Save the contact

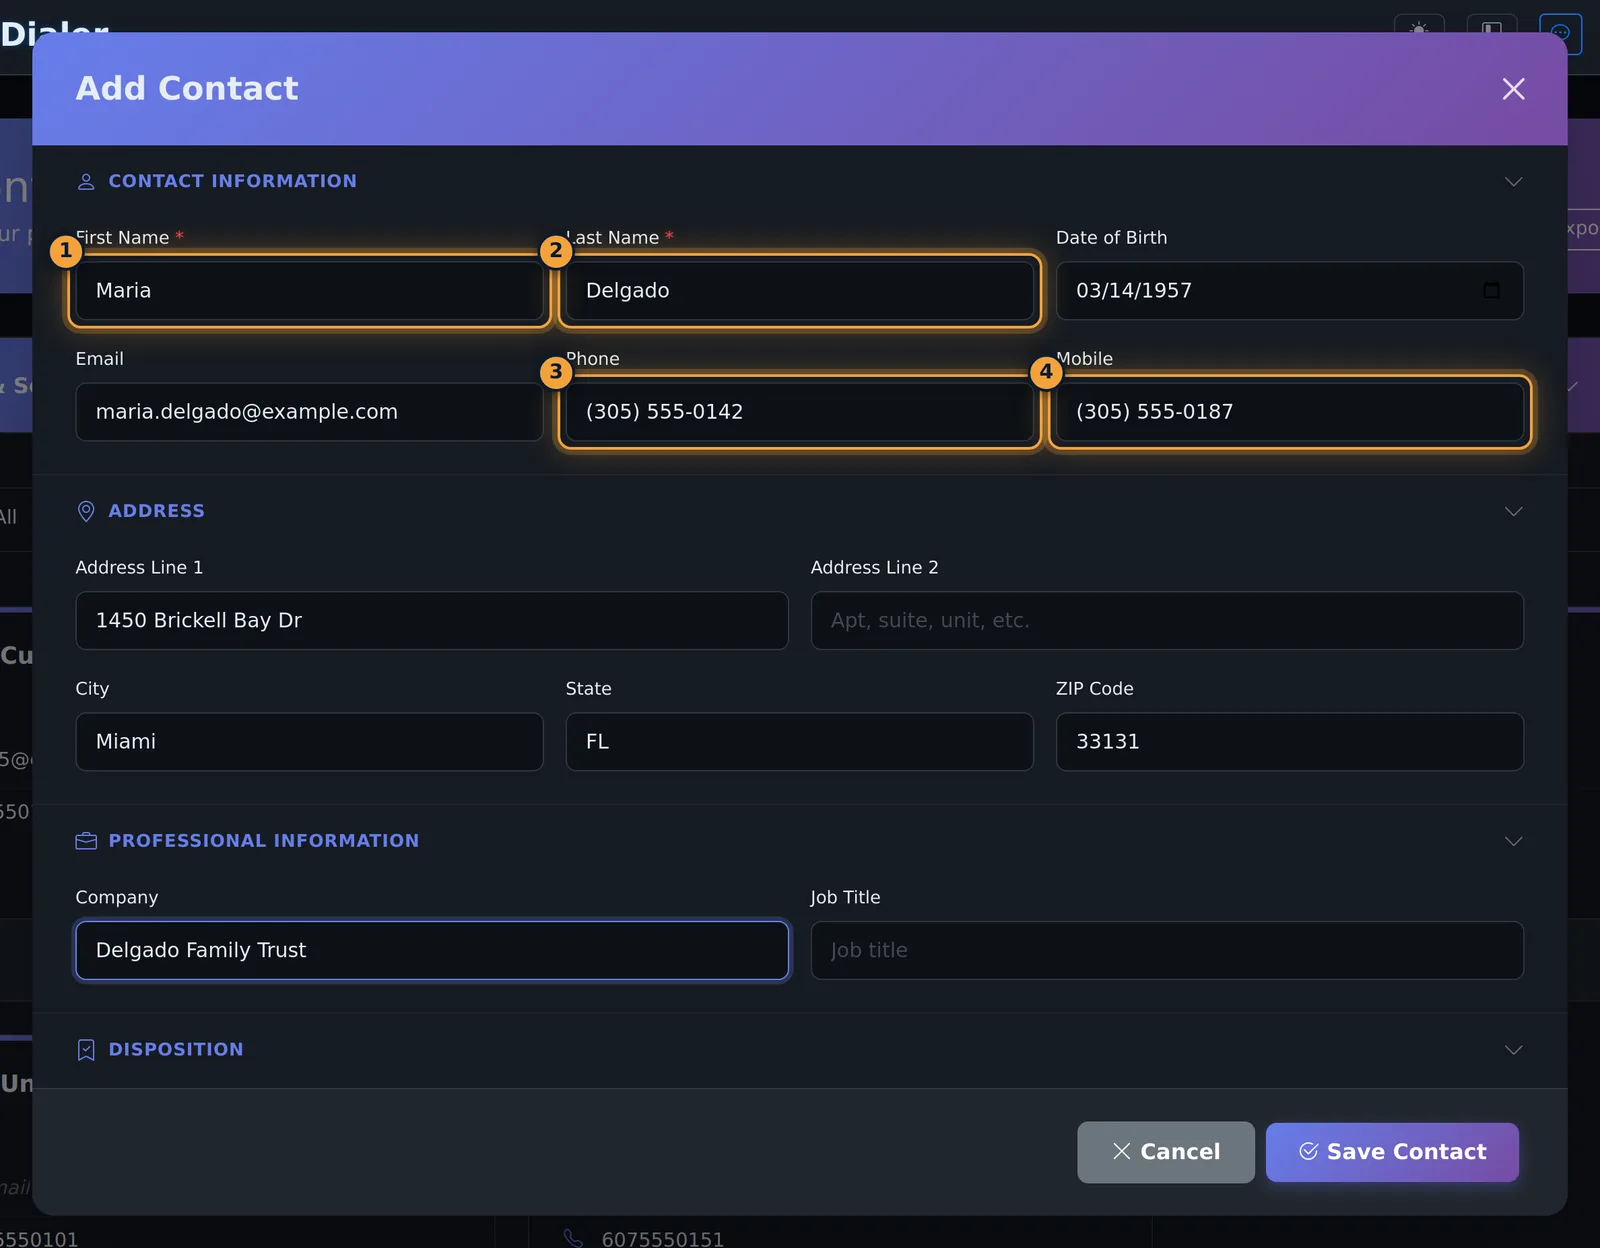pyautogui.click(x=1392, y=1152)
